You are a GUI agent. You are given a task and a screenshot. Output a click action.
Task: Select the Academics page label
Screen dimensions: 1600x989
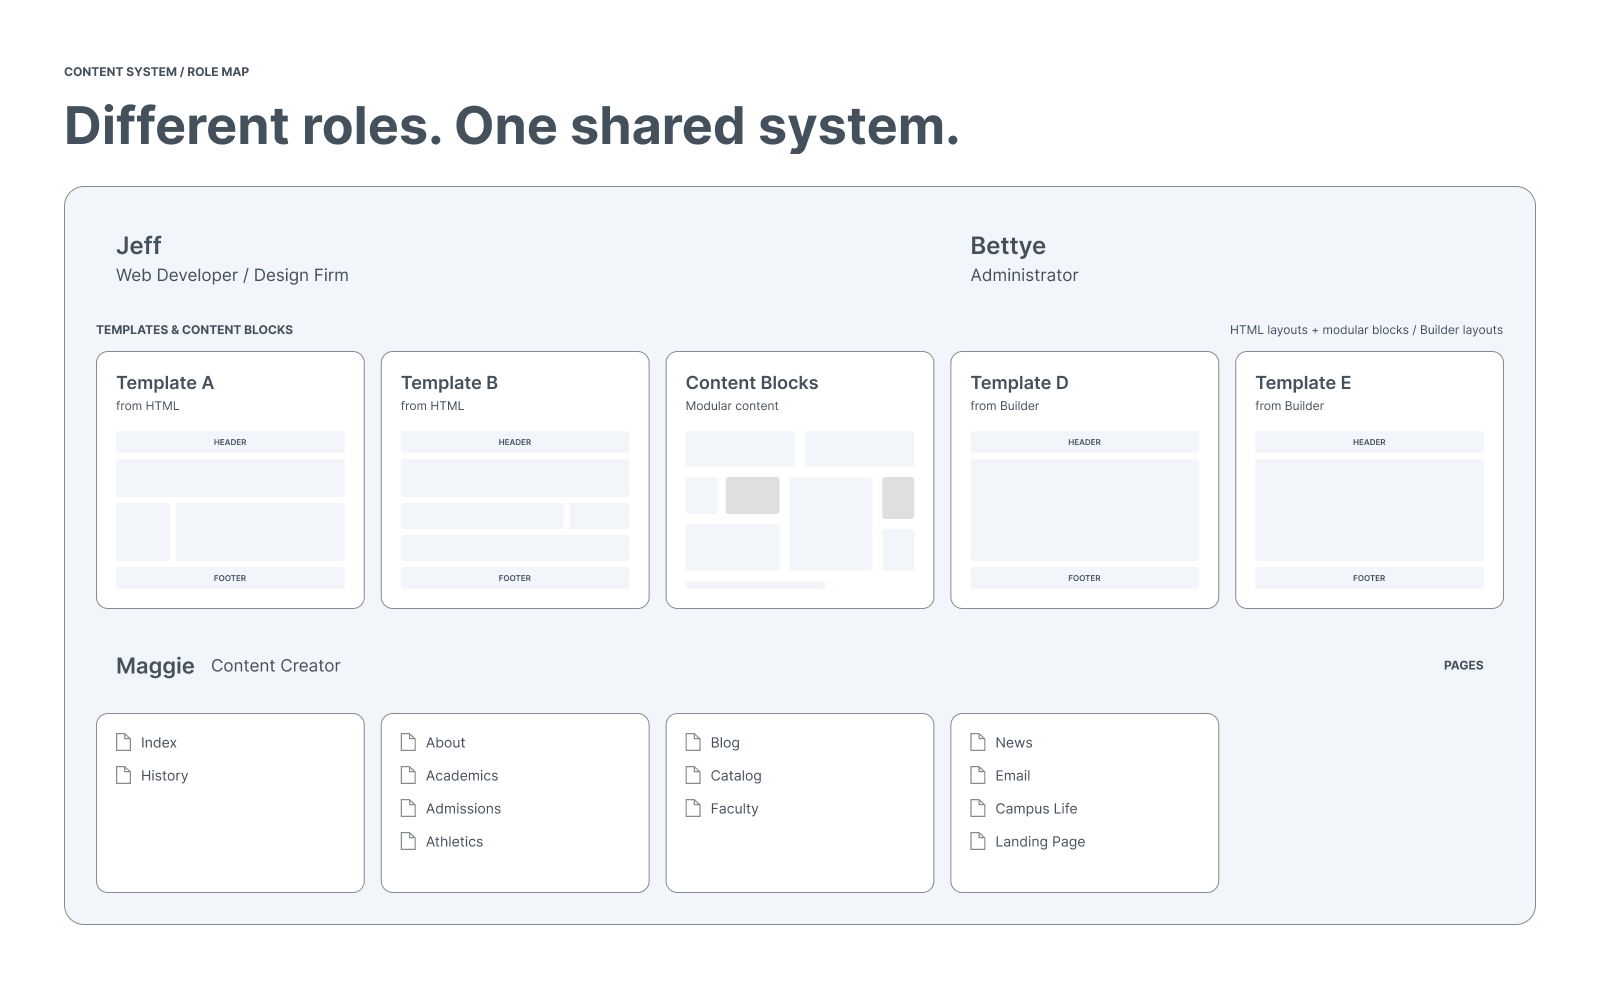[462, 776]
